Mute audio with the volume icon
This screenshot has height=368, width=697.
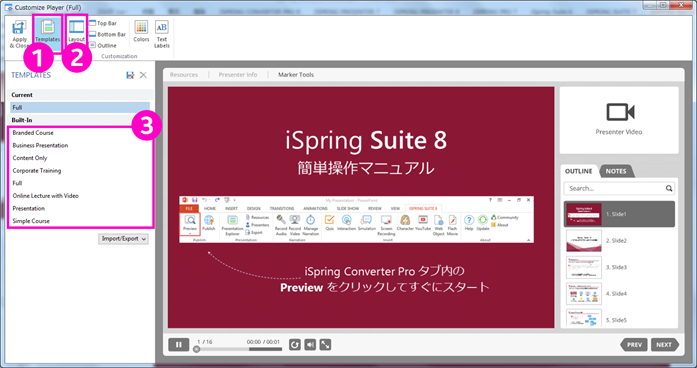tap(310, 344)
